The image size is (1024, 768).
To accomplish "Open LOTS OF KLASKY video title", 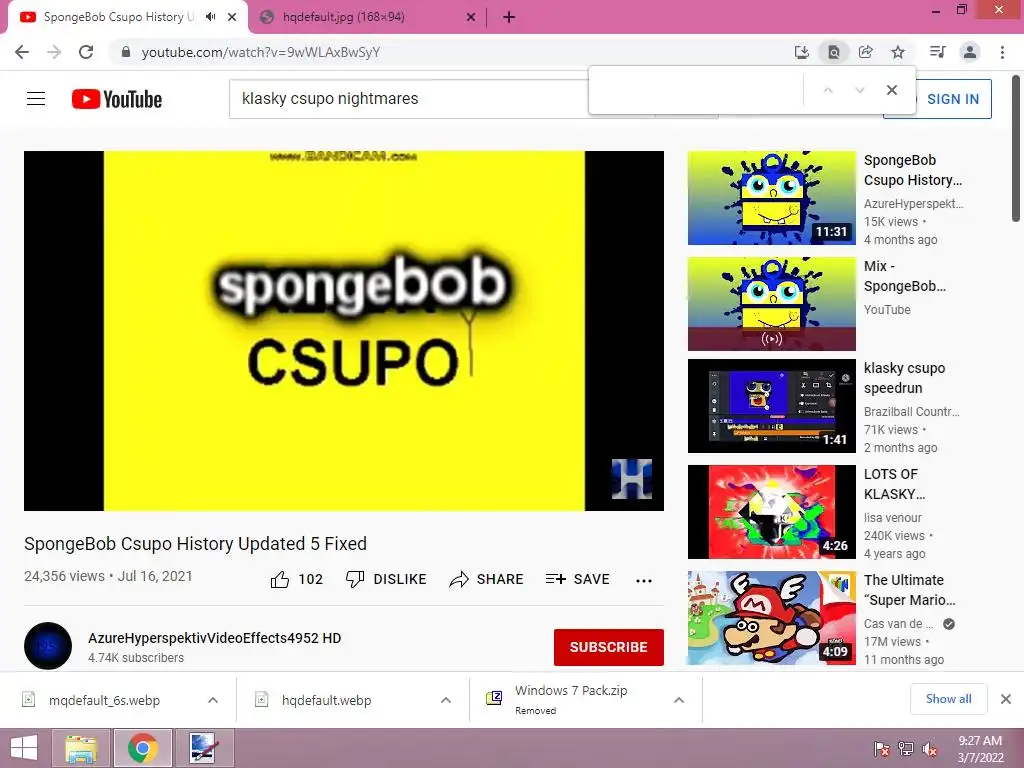I will 895,484.
